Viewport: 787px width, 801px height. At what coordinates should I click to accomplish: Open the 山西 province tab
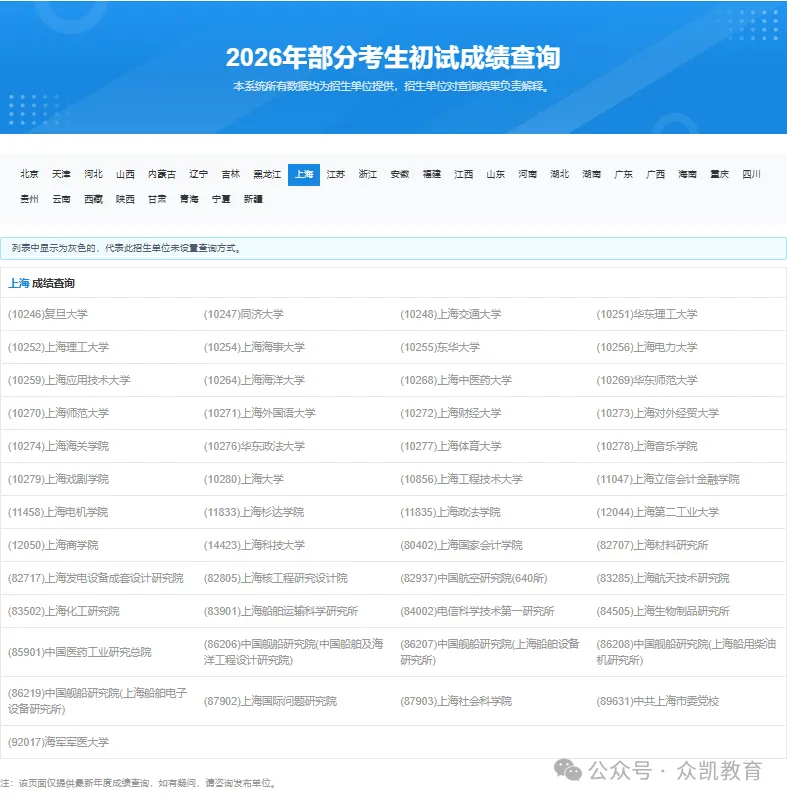pos(125,174)
